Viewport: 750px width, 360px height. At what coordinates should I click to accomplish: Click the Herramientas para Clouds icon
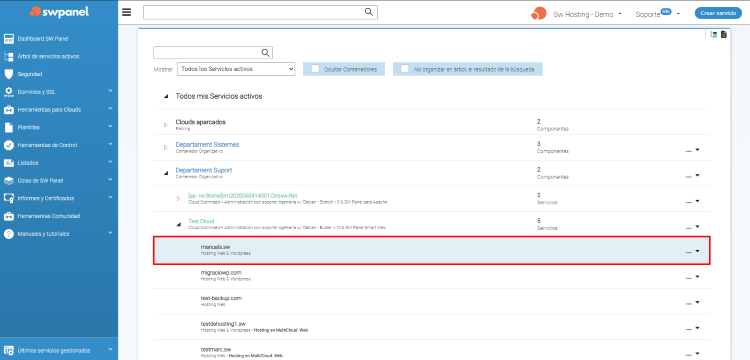[8, 109]
